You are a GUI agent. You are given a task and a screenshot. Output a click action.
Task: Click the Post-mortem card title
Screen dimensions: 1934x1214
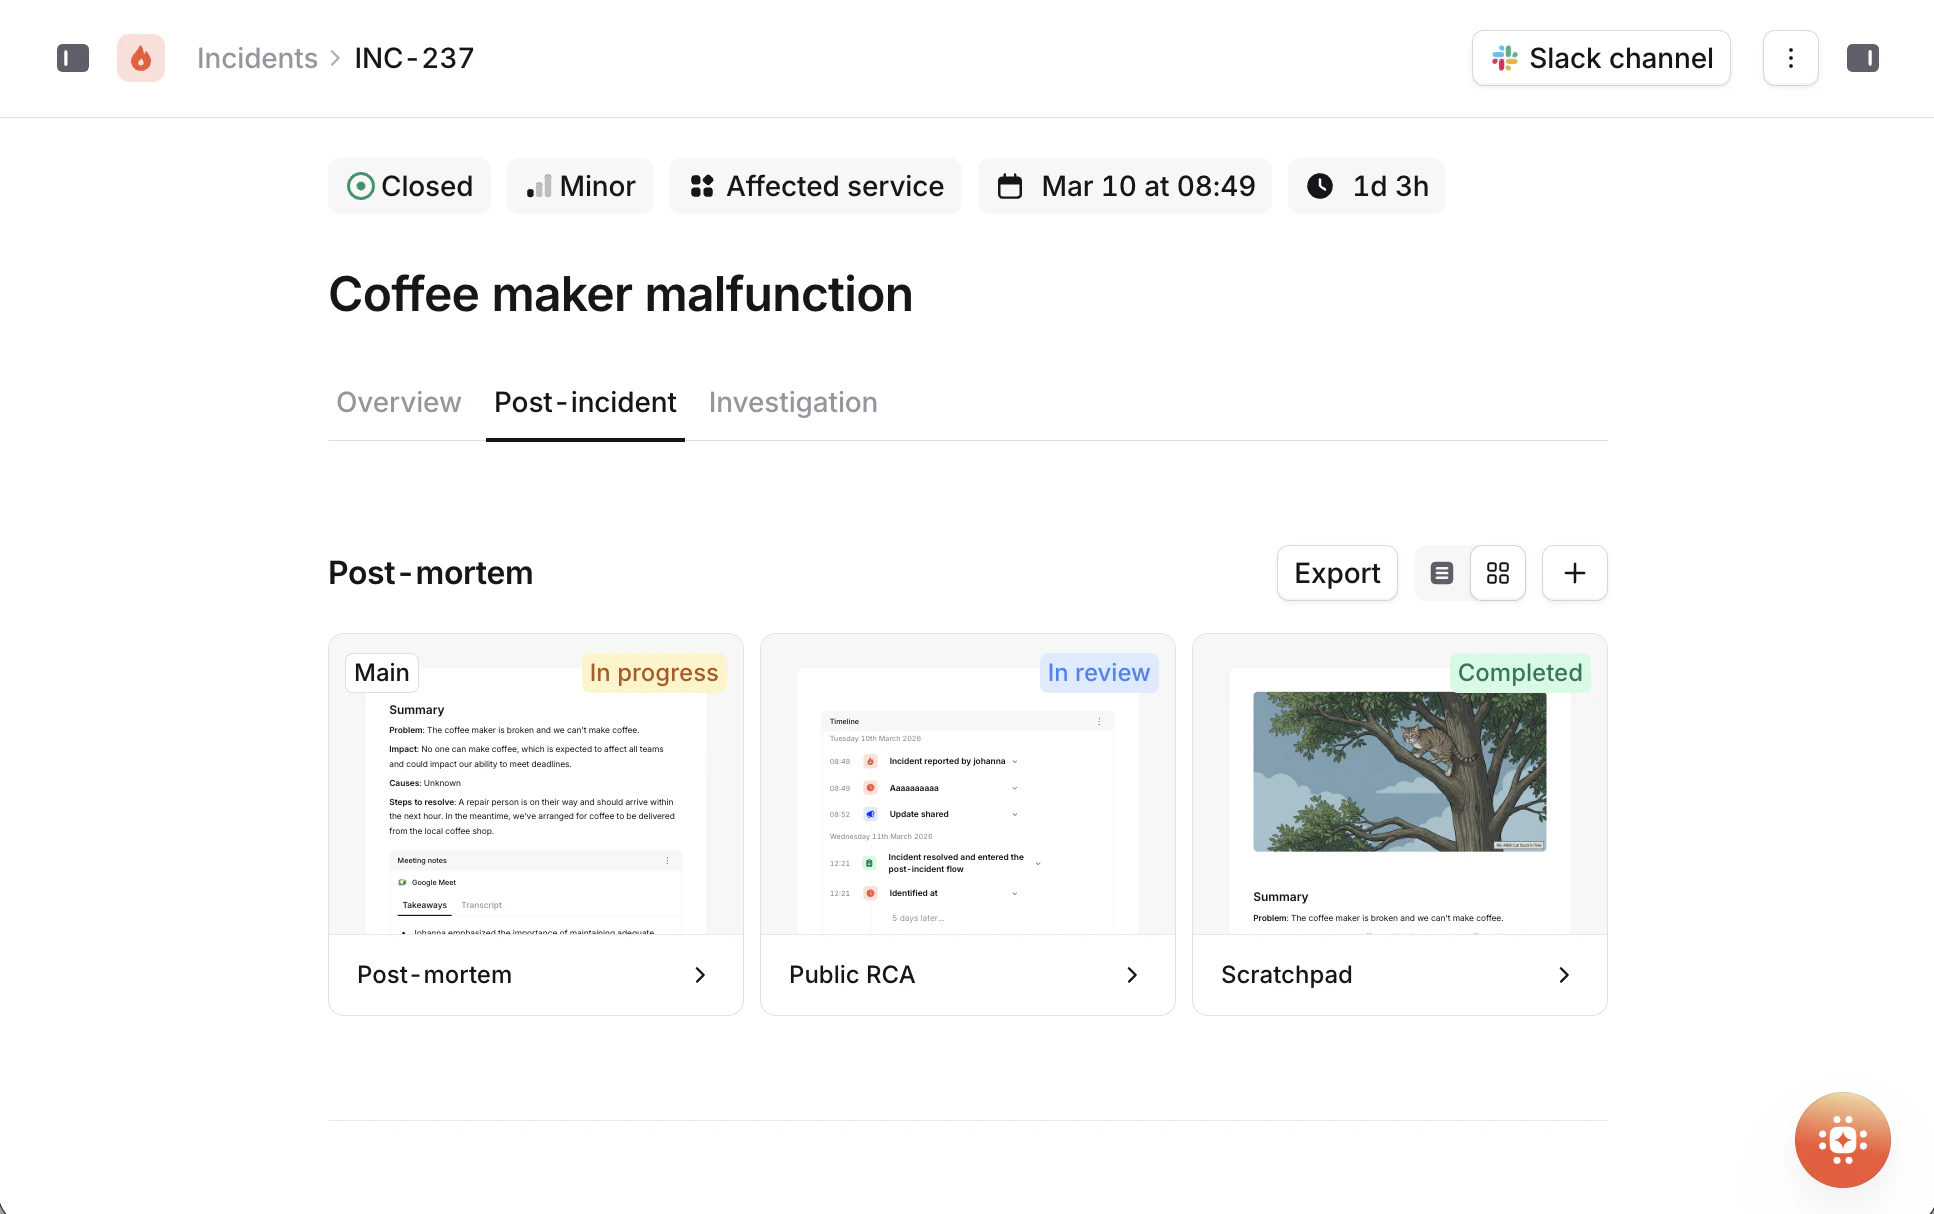pos(434,975)
